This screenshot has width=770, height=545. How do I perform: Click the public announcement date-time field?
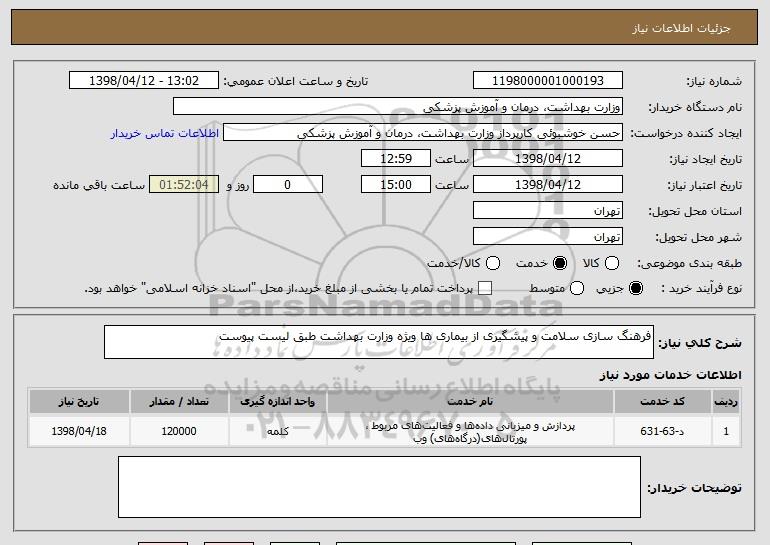(144, 81)
